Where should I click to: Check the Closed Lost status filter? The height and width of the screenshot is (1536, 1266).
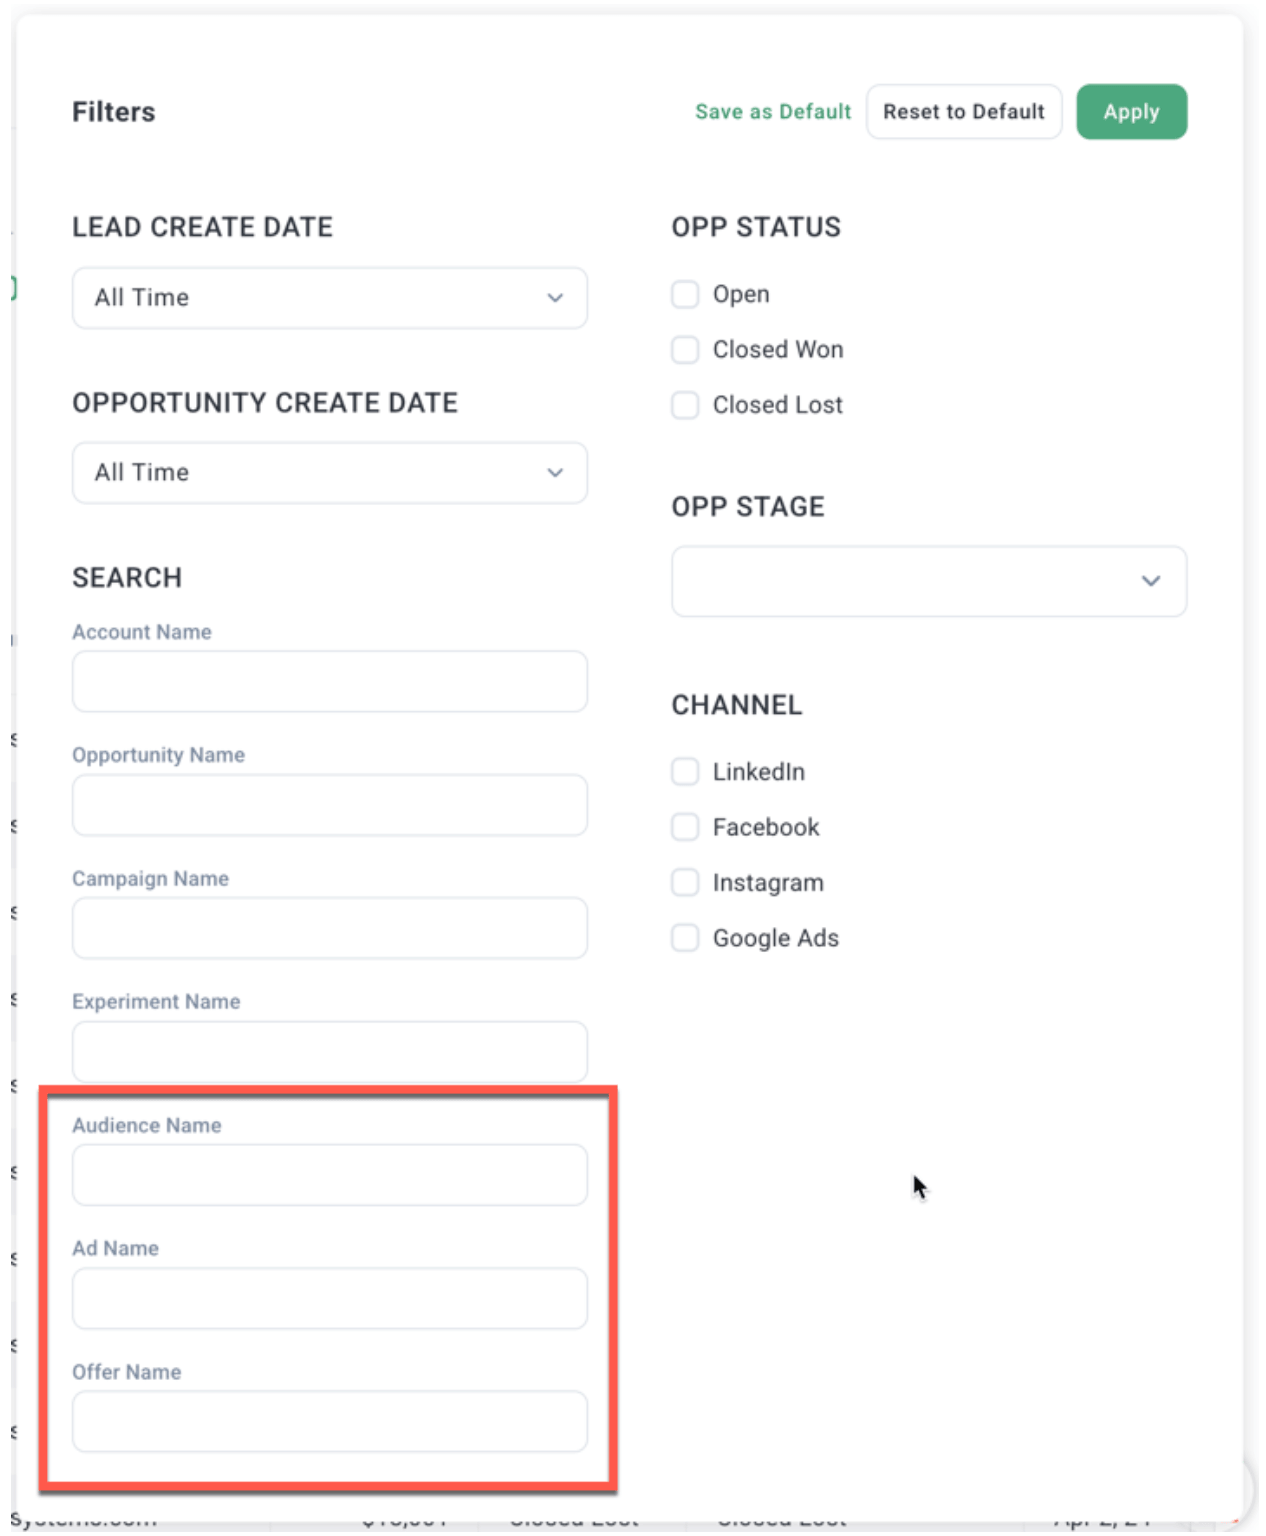point(684,405)
